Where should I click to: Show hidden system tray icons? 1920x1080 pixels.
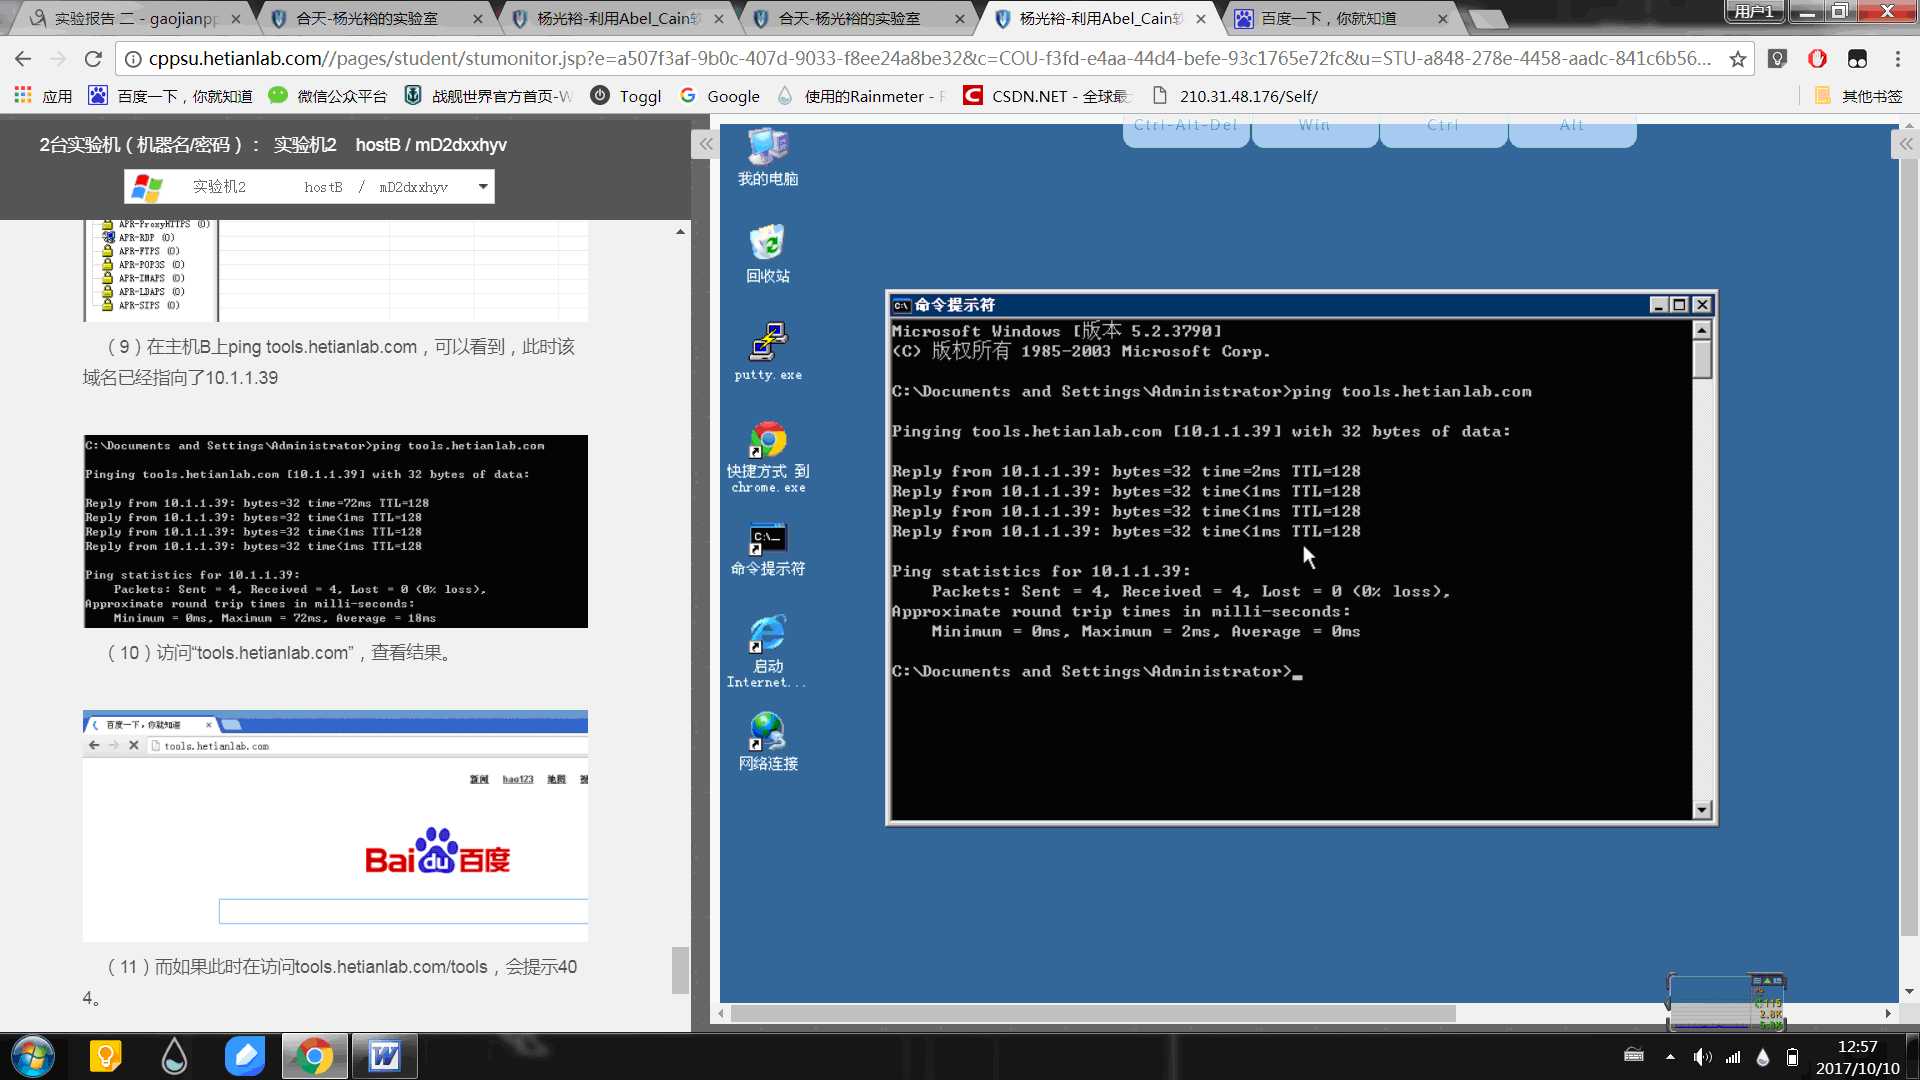[x=1669, y=1057]
